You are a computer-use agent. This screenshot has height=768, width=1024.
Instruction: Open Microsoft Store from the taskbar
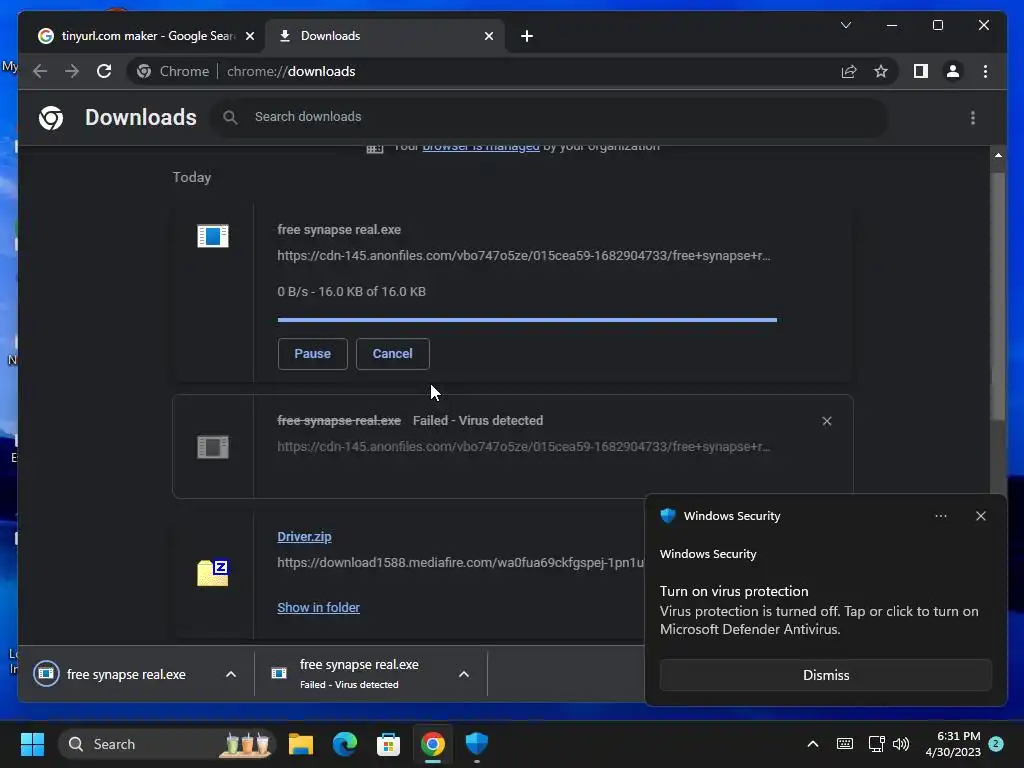pos(389,744)
